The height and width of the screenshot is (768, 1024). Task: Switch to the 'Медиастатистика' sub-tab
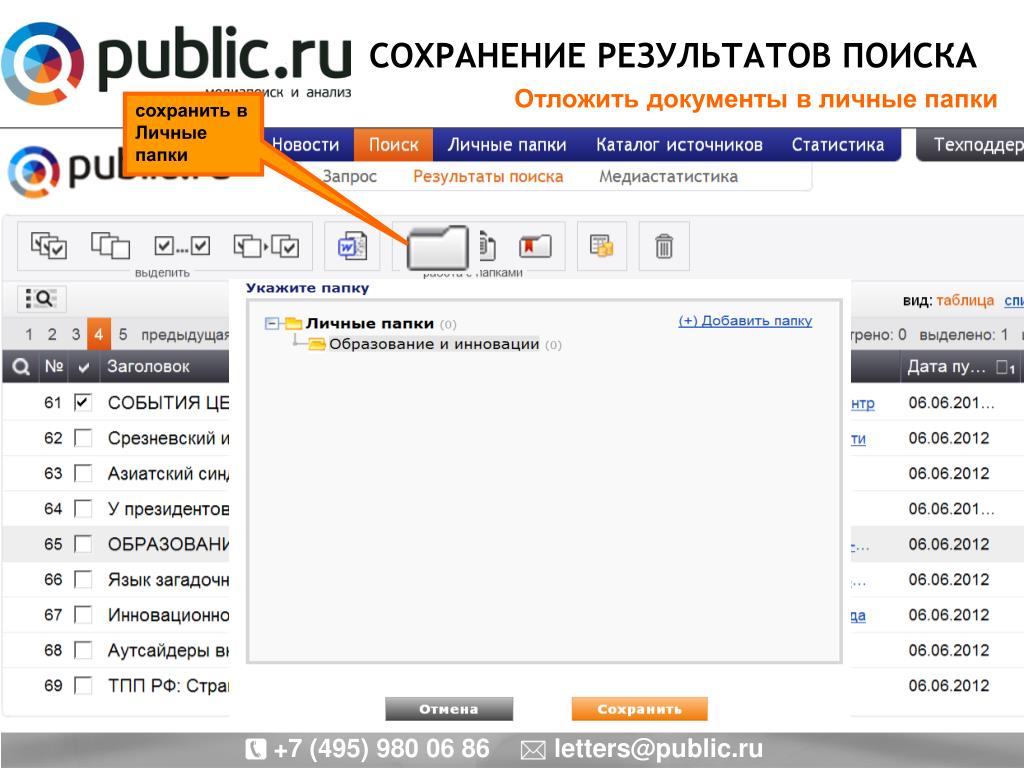(x=668, y=176)
